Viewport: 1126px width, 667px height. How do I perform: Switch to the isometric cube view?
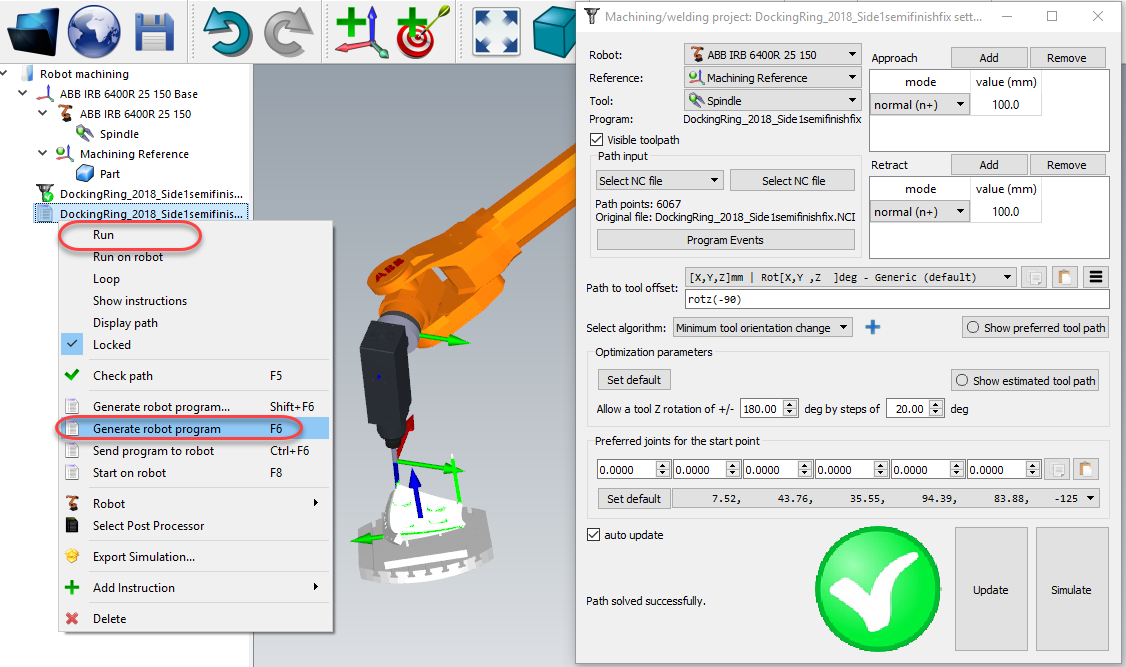click(x=554, y=32)
